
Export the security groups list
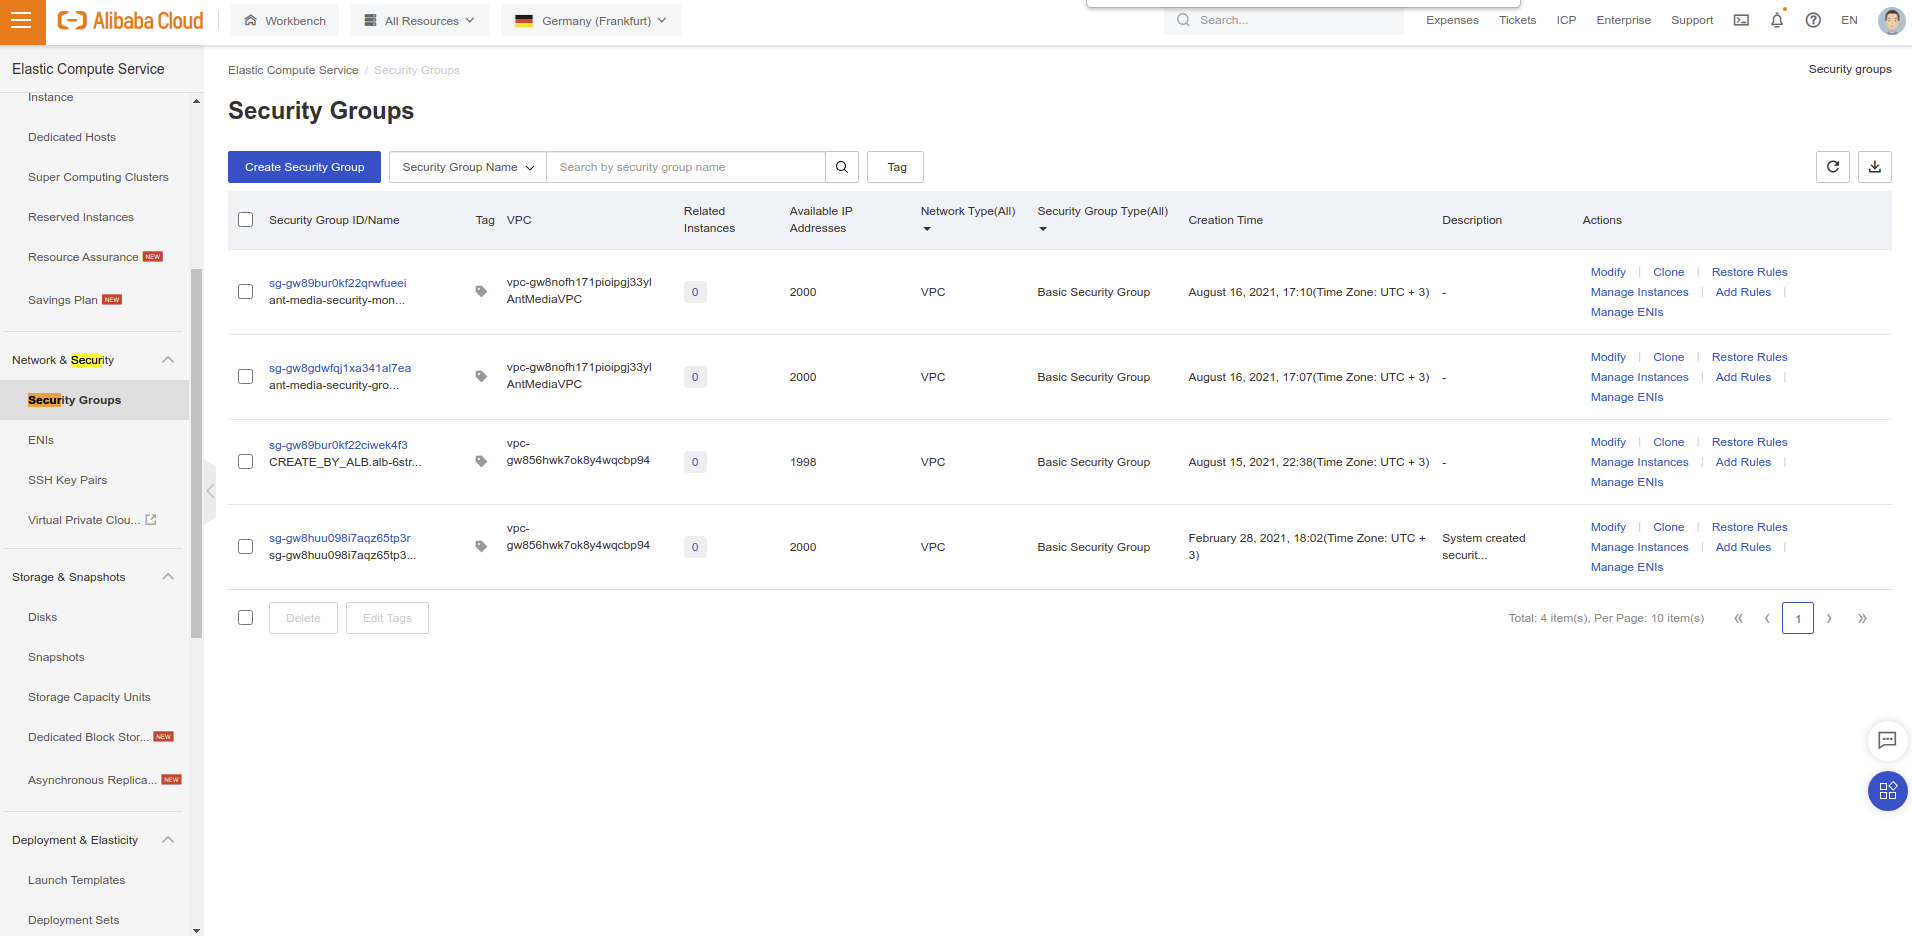coord(1875,167)
